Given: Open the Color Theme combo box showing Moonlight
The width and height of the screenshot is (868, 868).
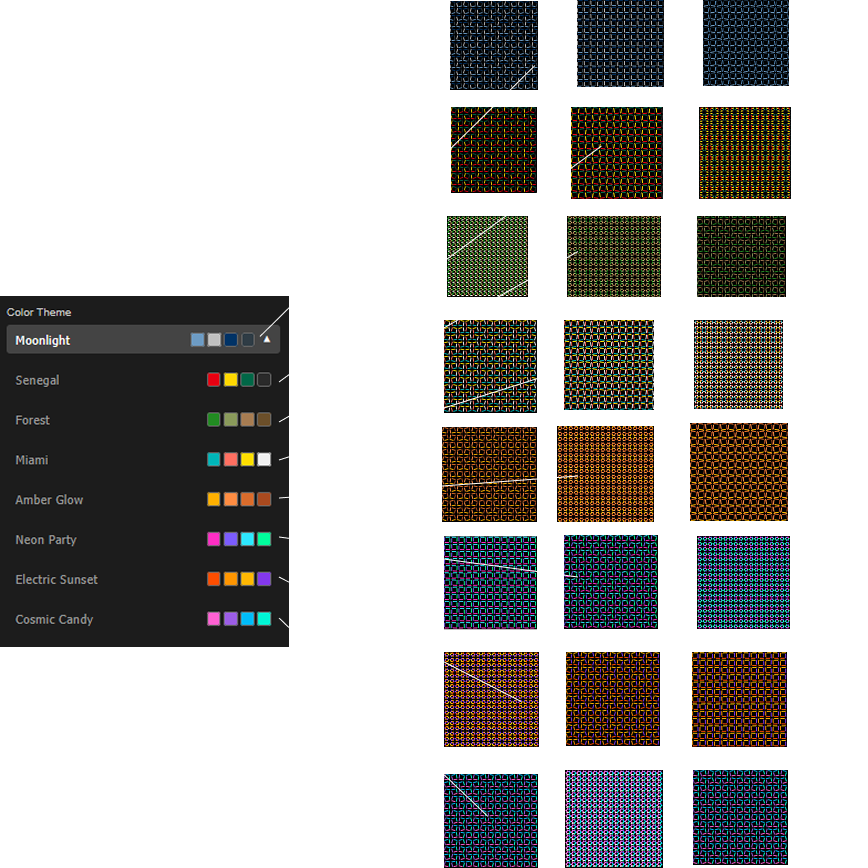Looking at the screenshot, I should point(100,340).
